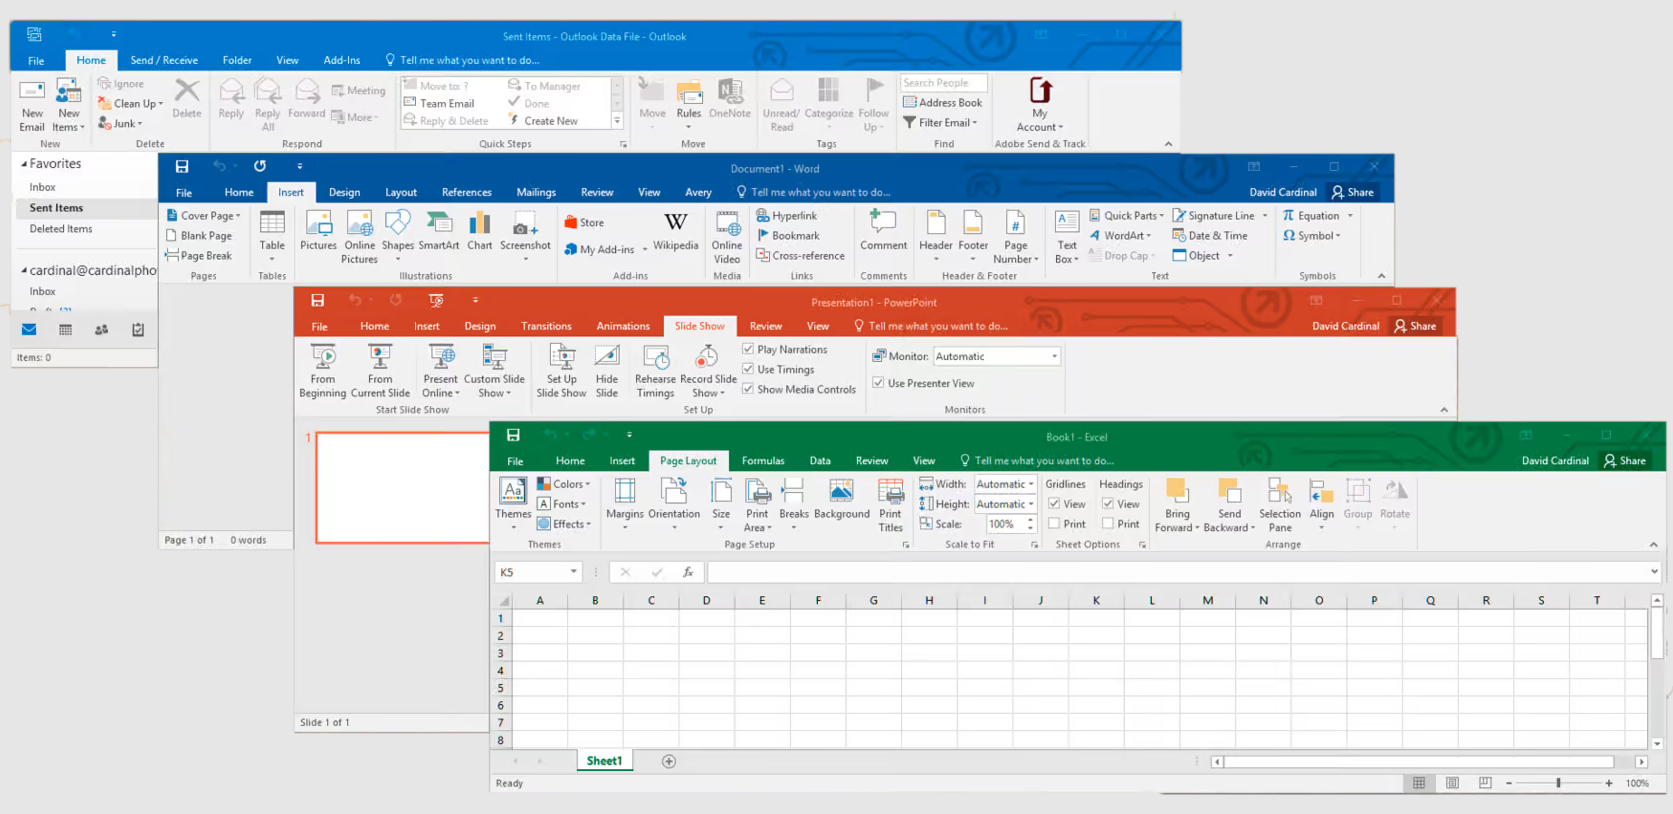Open Outlook People view icon
Screen dimensions: 1673x814
101,329
